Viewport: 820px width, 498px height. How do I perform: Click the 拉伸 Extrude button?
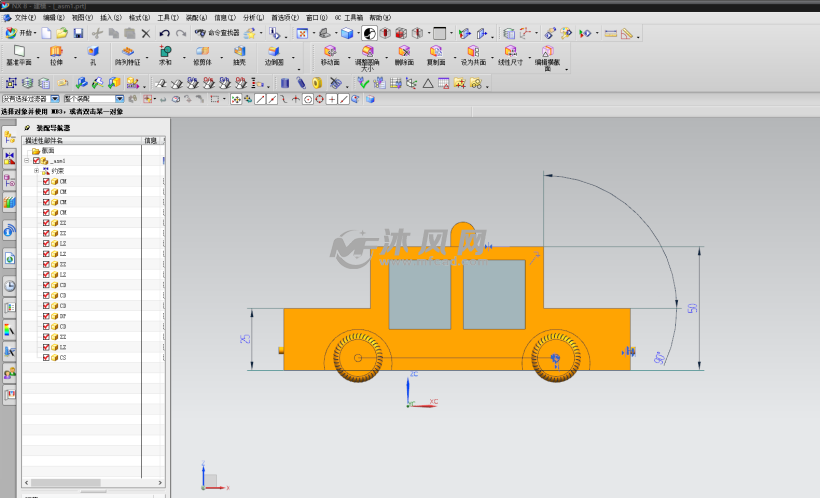pos(56,56)
